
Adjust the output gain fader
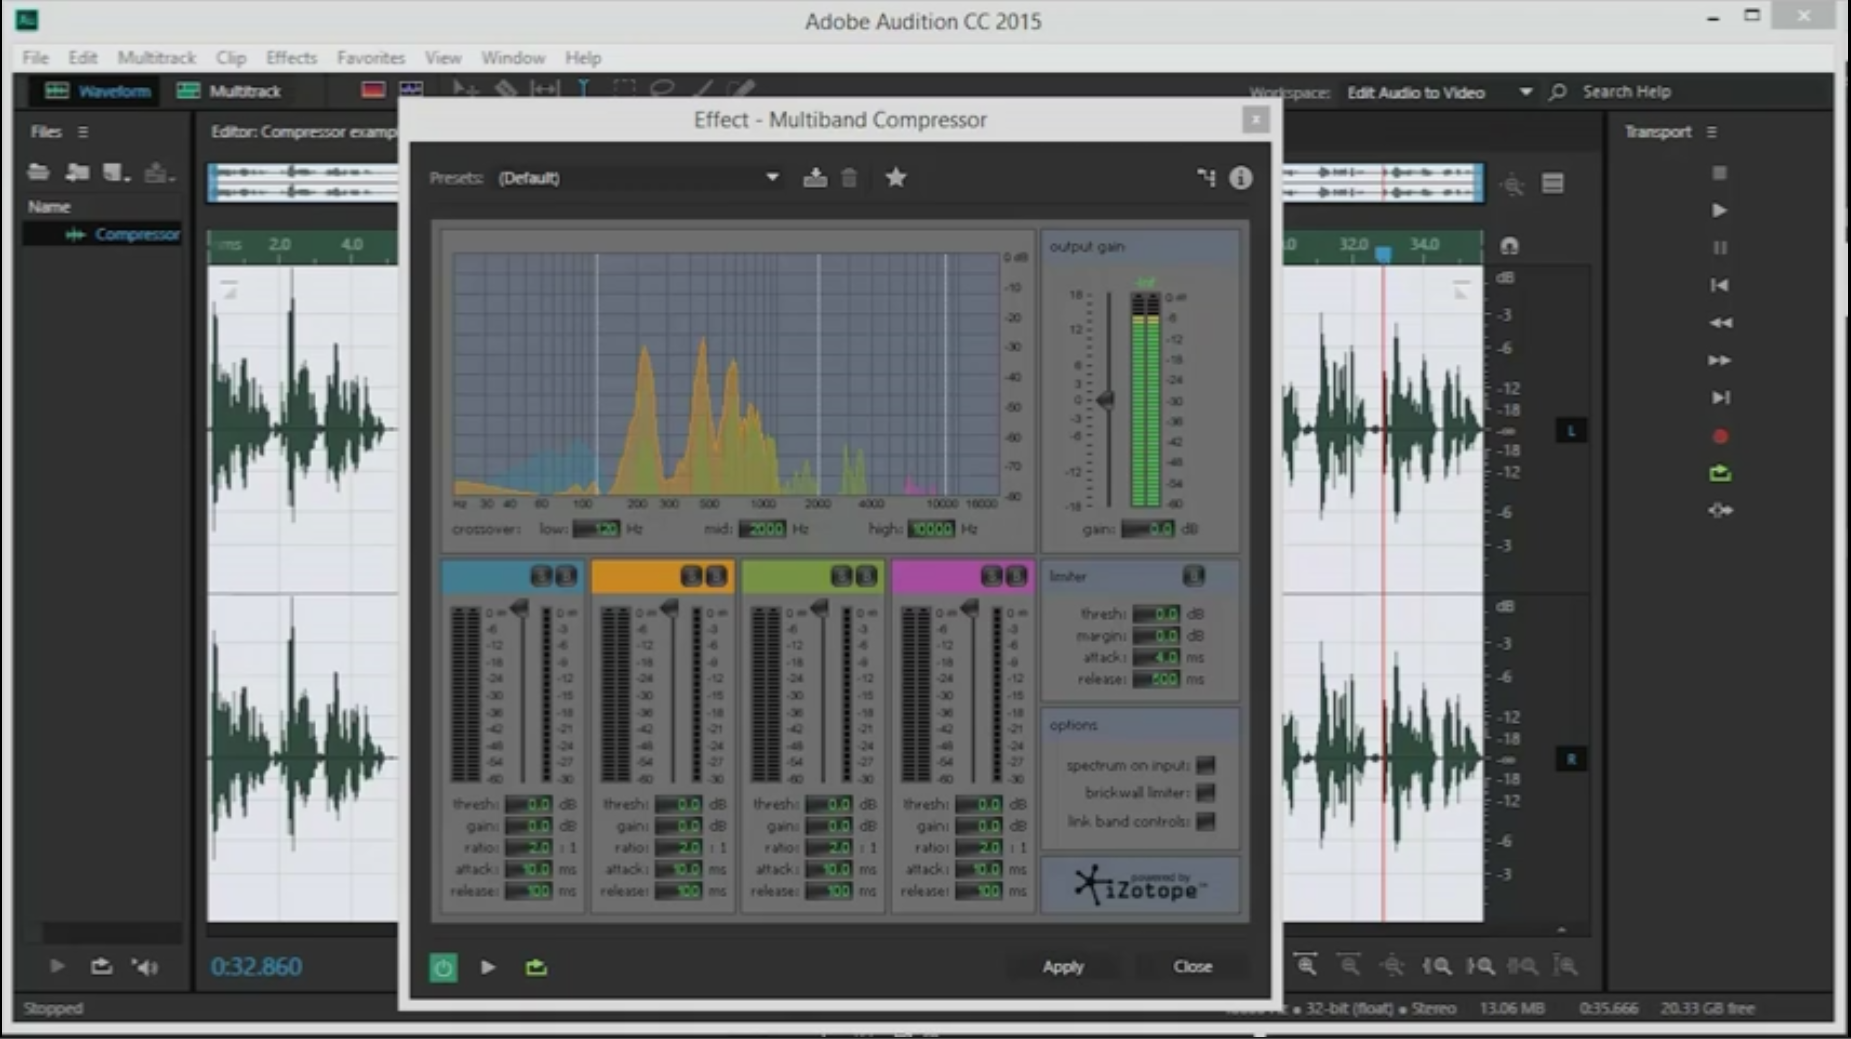click(1106, 399)
